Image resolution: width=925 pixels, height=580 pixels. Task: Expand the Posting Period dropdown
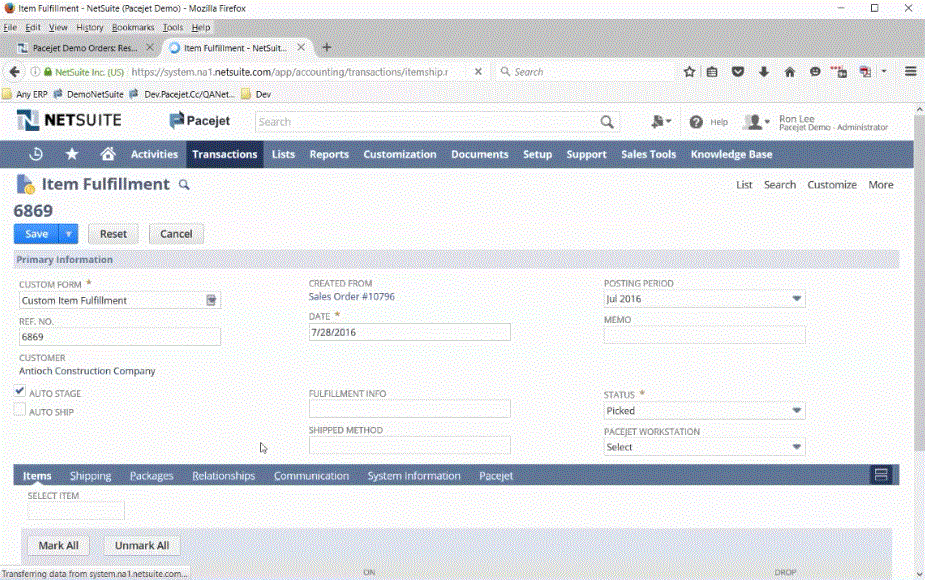(796, 299)
